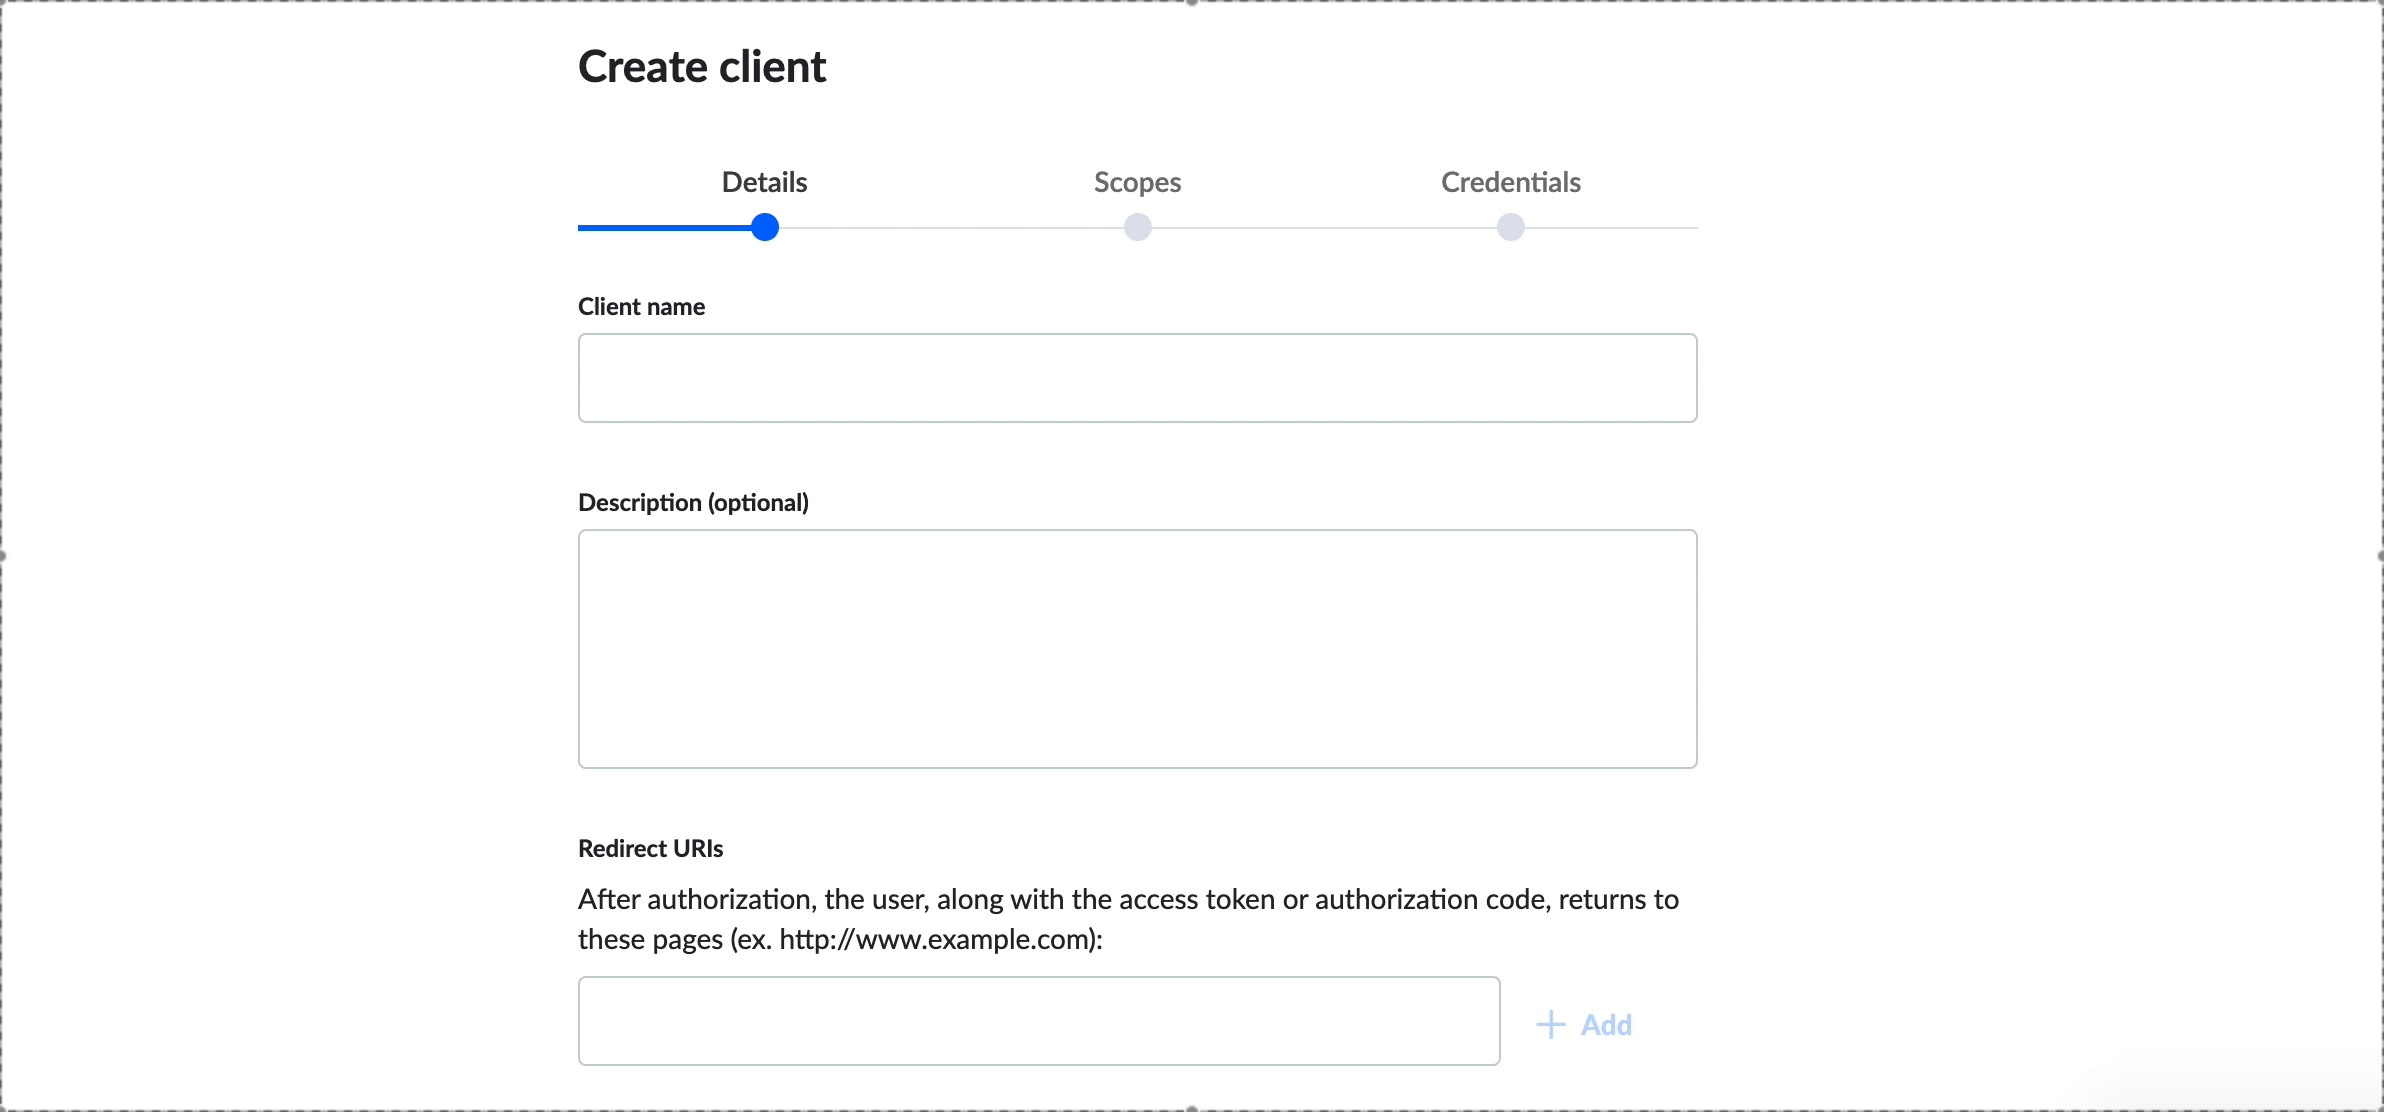Click the empty Redirect URI input box
2384x1112 pixels.
click(x=1038, y=1020)
